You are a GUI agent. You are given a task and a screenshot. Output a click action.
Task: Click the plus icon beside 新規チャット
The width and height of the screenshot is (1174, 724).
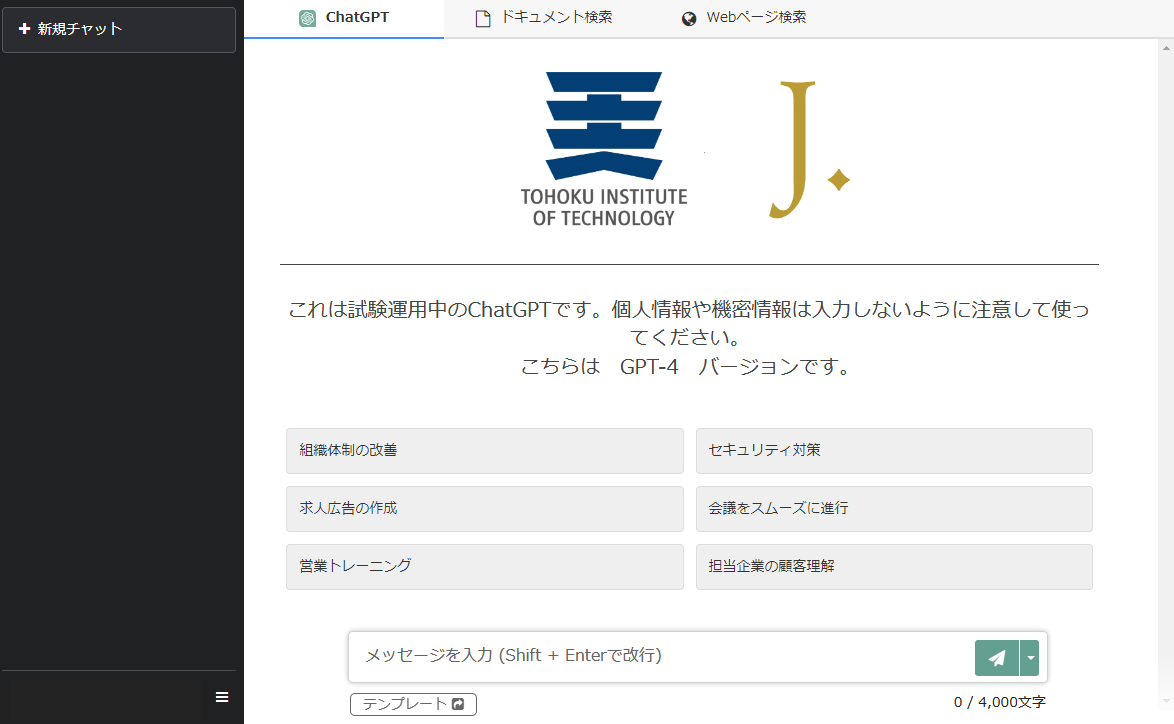[x=25, y=28]
